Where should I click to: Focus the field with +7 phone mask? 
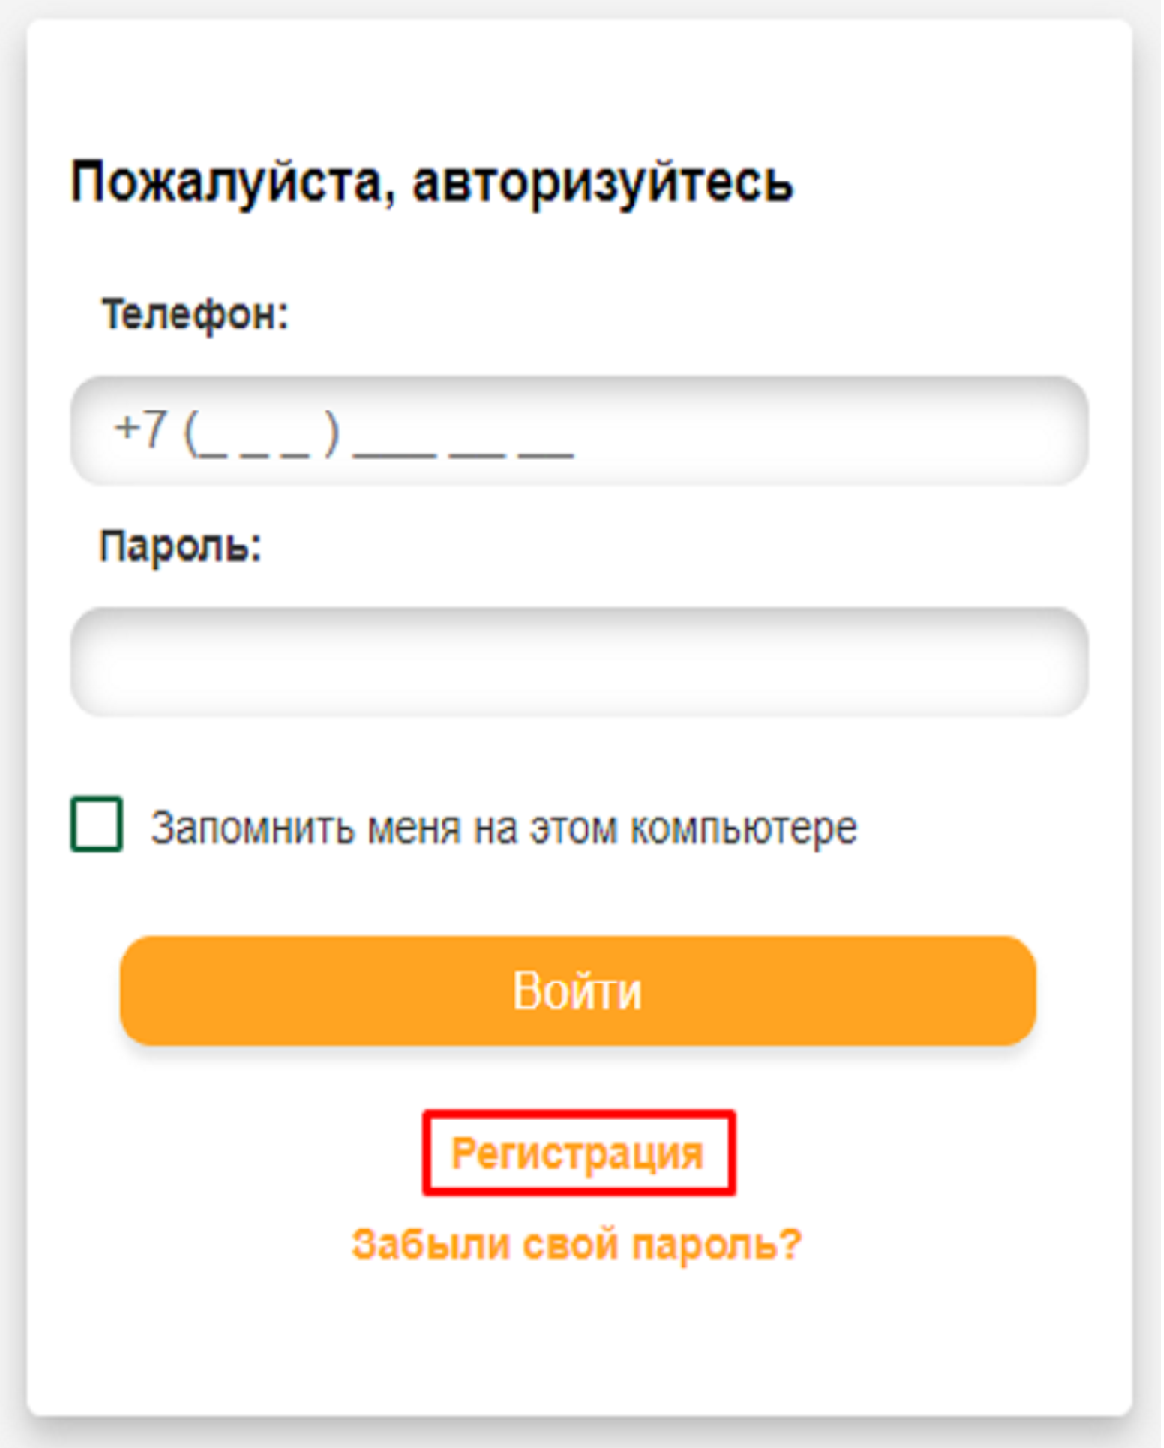pyautogui.click(x=578, y=431)
